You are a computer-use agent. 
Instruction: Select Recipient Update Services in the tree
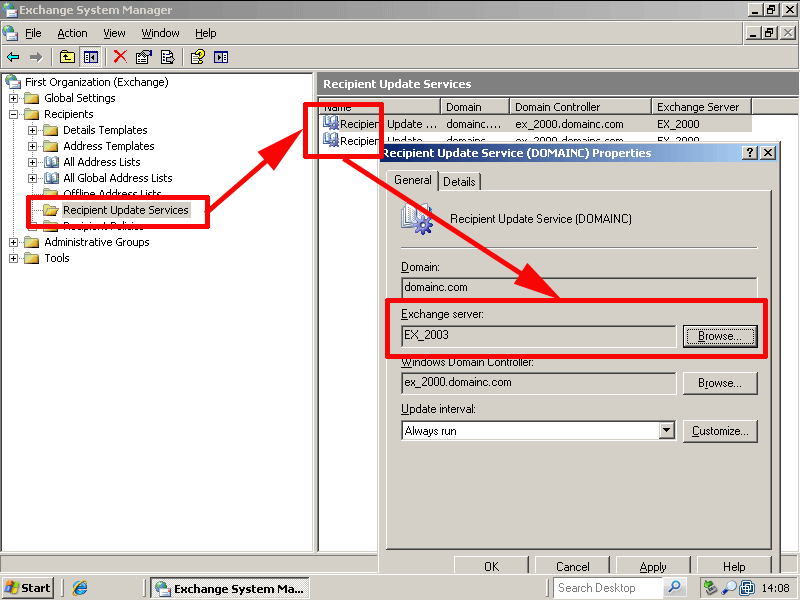coord(126,210)
